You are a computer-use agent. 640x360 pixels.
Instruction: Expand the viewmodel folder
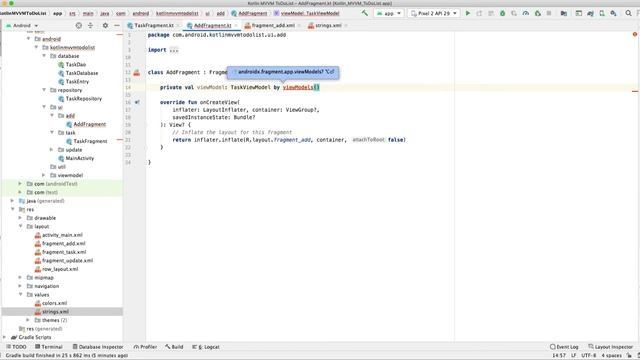coord(44,175)
